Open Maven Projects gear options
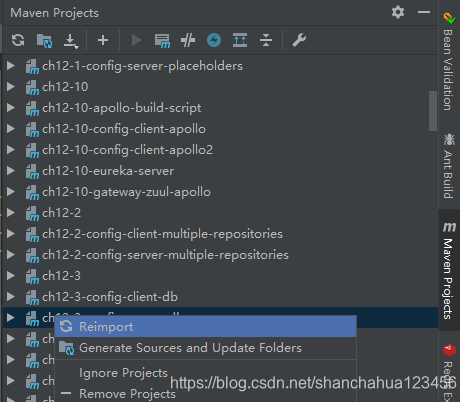This screenshot has height=402, width=467. click(x=398, y=13)
